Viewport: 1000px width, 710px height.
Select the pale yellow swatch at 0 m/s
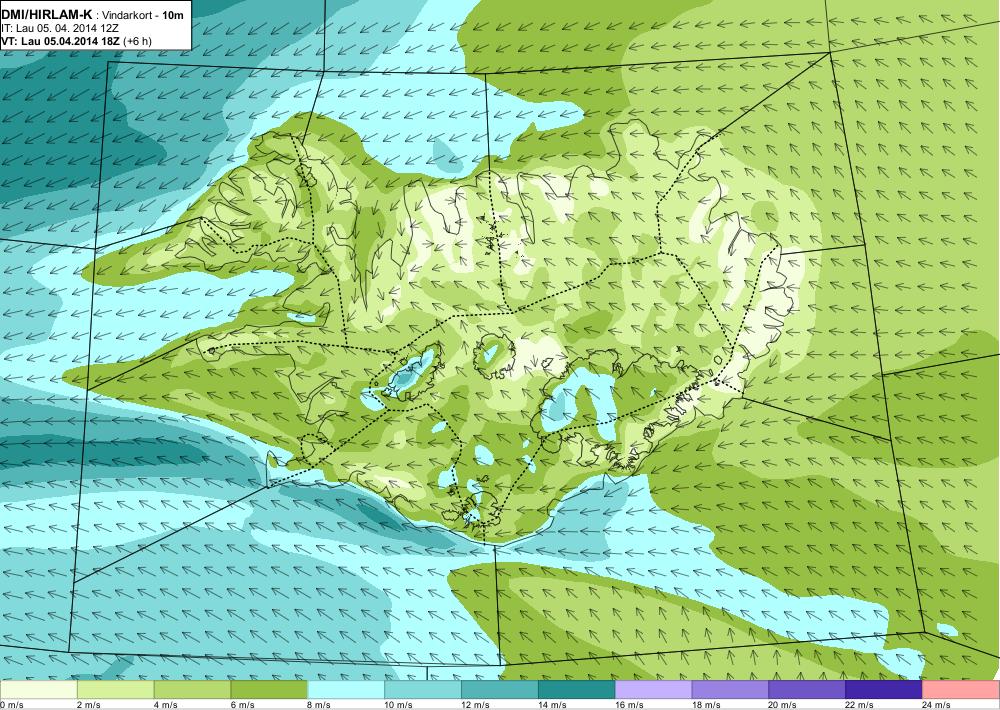coord(38,690)
